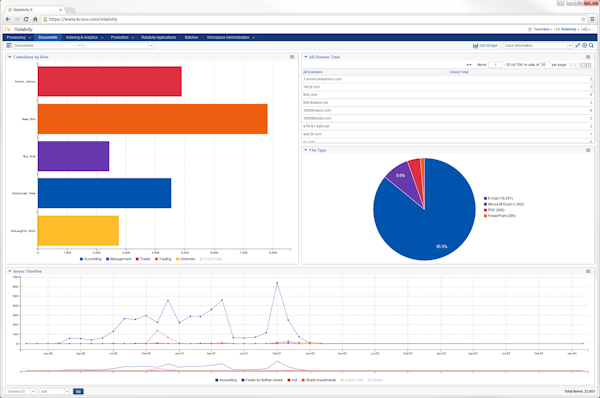Collapse the Custodians by Role widget
Image resolution: width=600 pixels, height=398 pixels.
click(x=10, y=57)
